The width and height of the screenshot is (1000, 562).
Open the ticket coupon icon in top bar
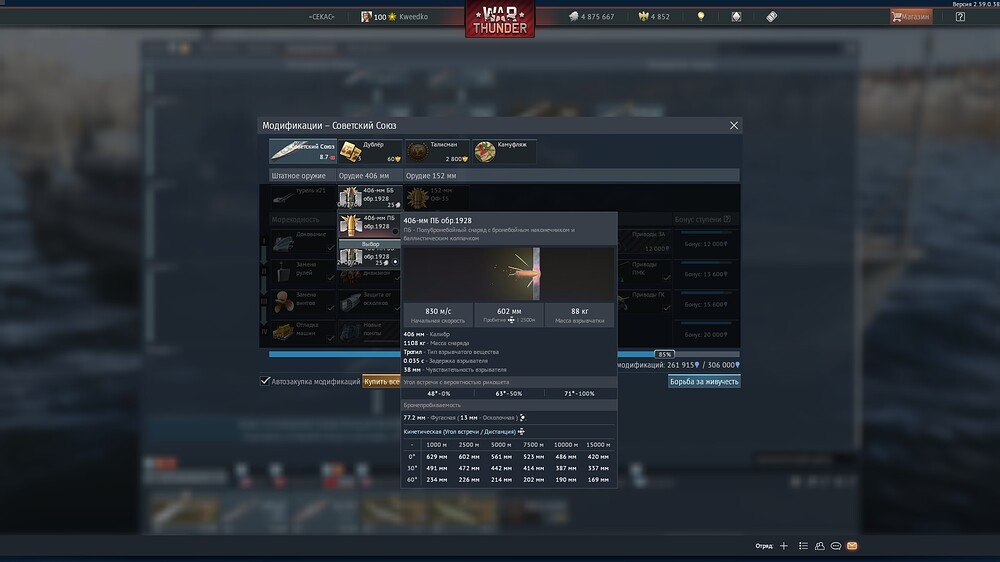click(772, 17)
